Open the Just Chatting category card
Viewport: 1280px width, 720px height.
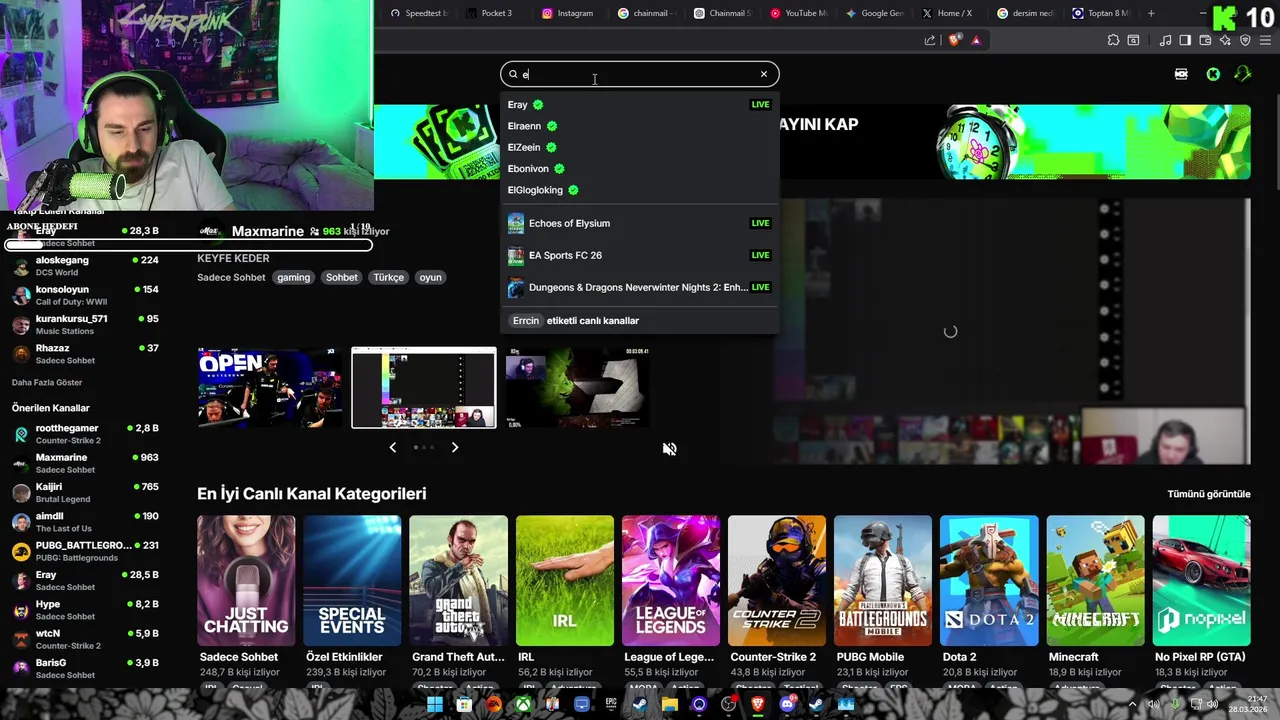(246, 581)
